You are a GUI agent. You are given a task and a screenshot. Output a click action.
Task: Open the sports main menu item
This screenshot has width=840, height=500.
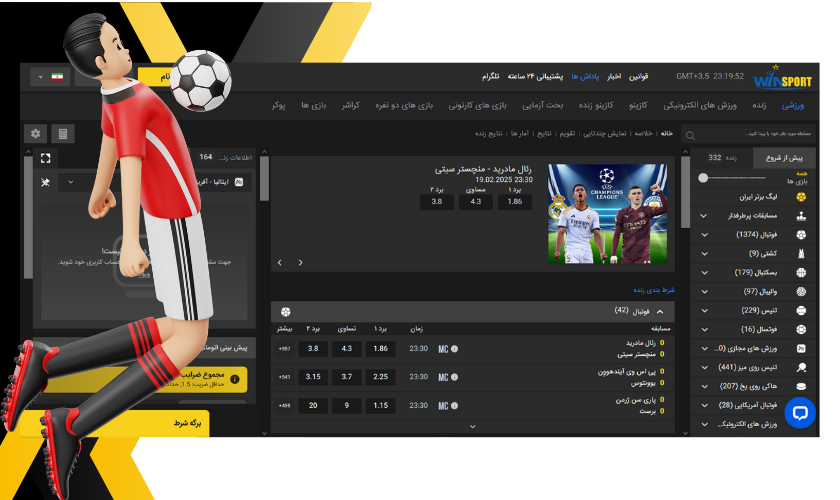click(793, 106)
